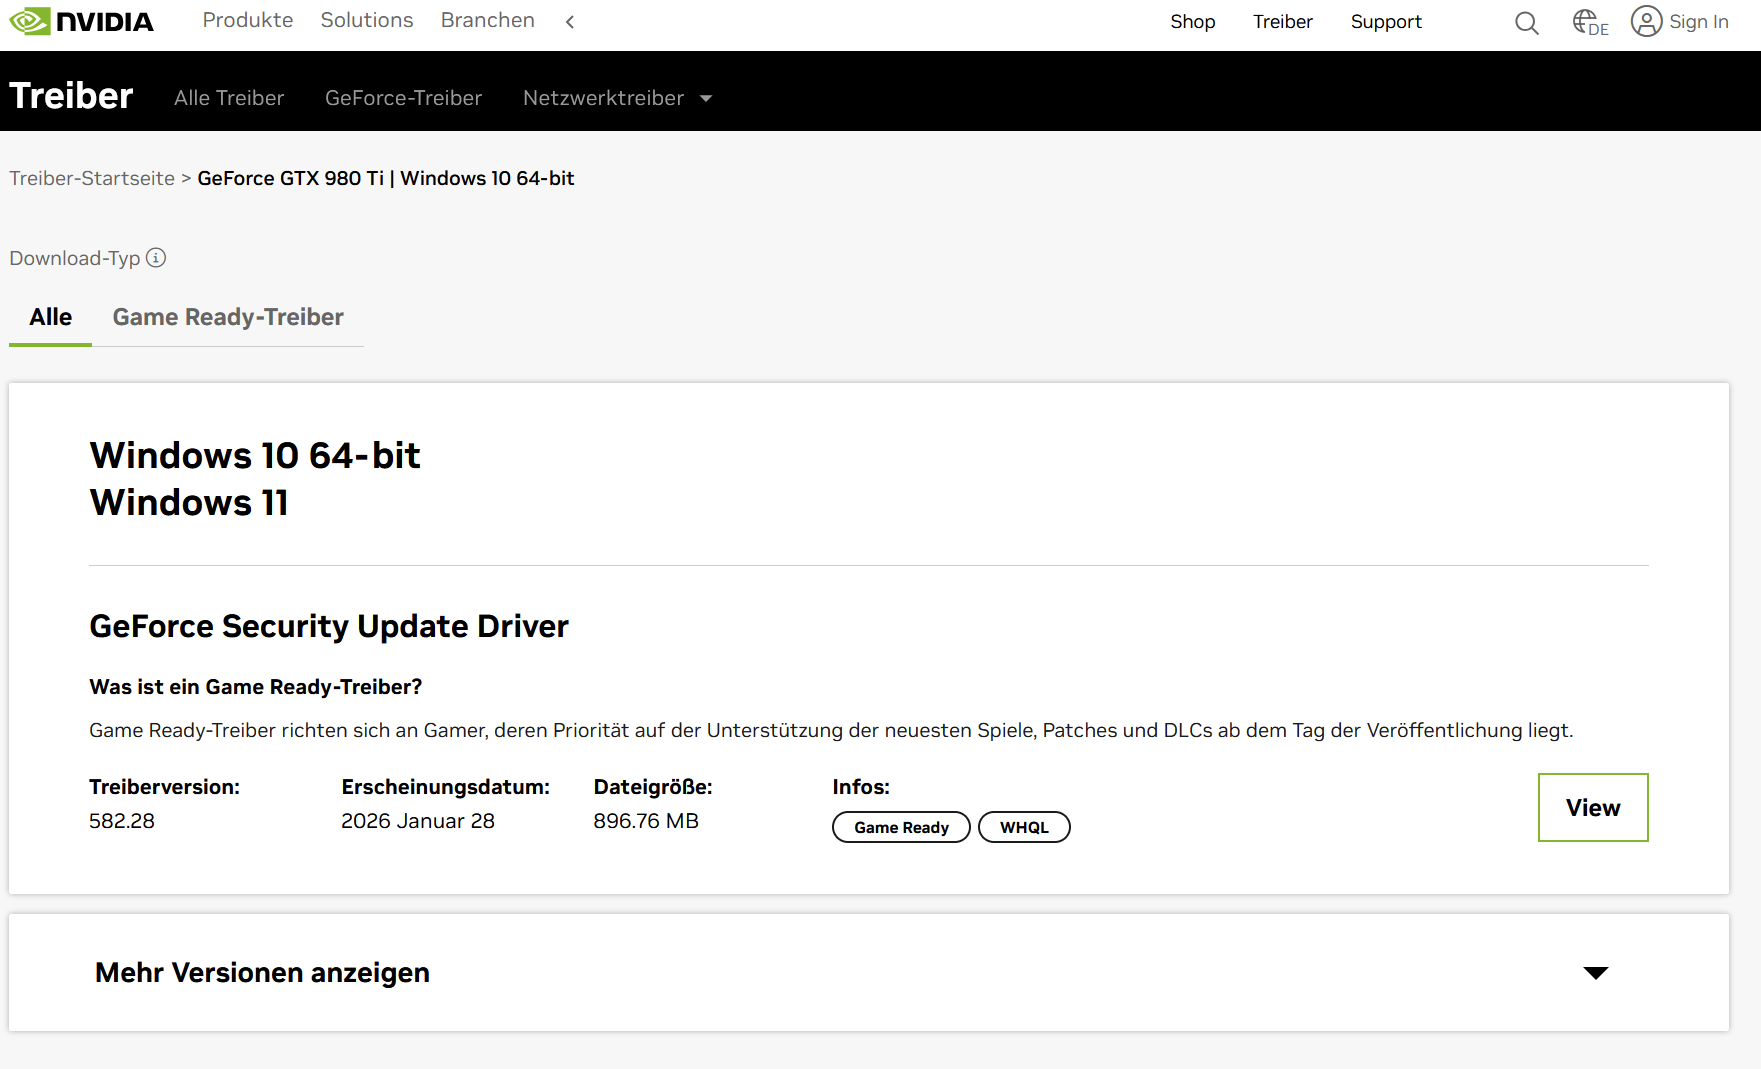Open the Solutions menu
This screenshot has width=1761, height=1069.
point(367,20)
